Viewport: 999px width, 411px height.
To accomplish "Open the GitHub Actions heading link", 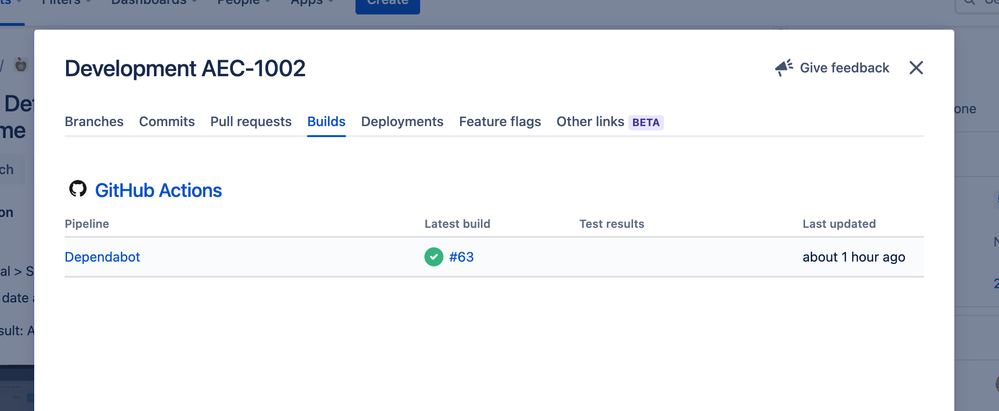I will (x=159, y=190).
